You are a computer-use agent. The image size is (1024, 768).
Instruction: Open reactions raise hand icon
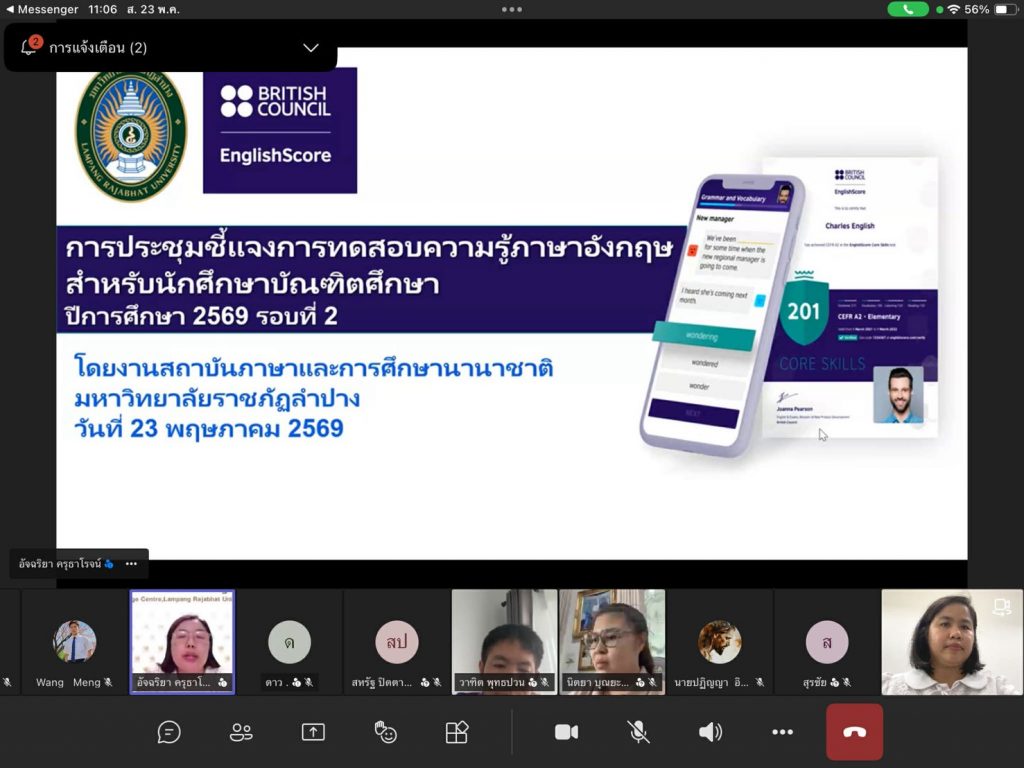(385, 732)
